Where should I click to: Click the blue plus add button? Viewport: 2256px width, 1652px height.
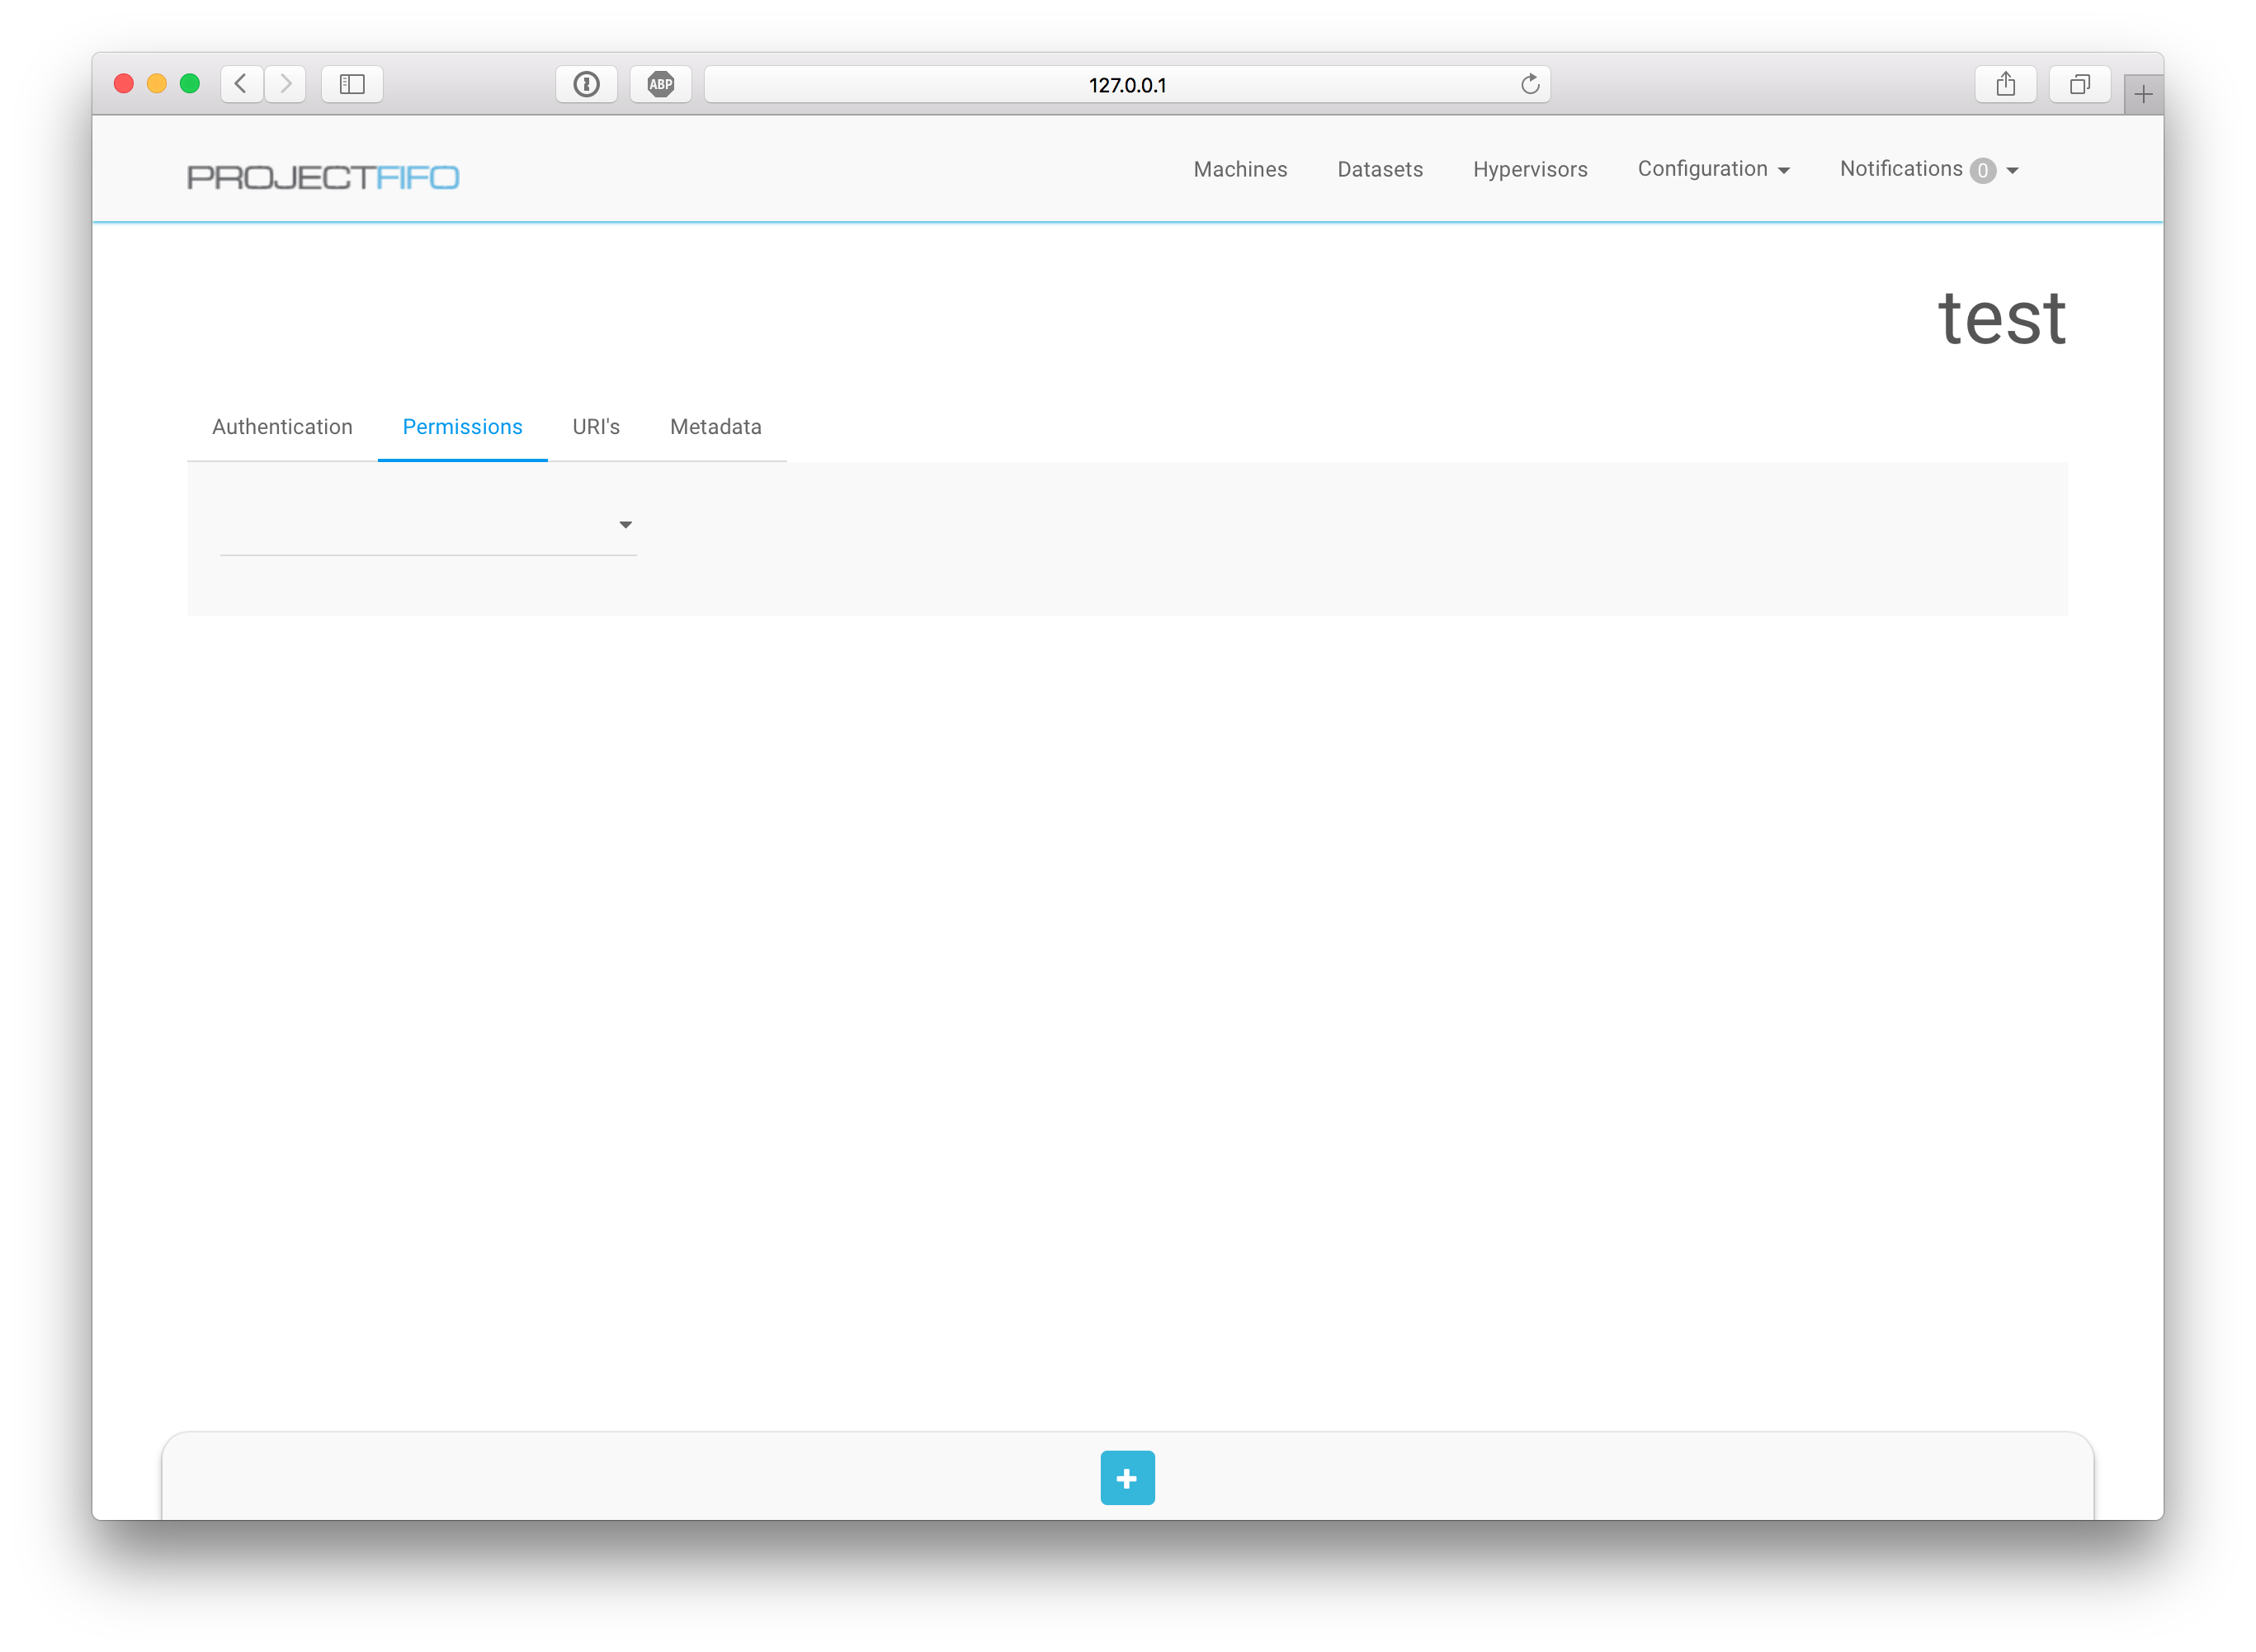(x=1127, y=1477)
